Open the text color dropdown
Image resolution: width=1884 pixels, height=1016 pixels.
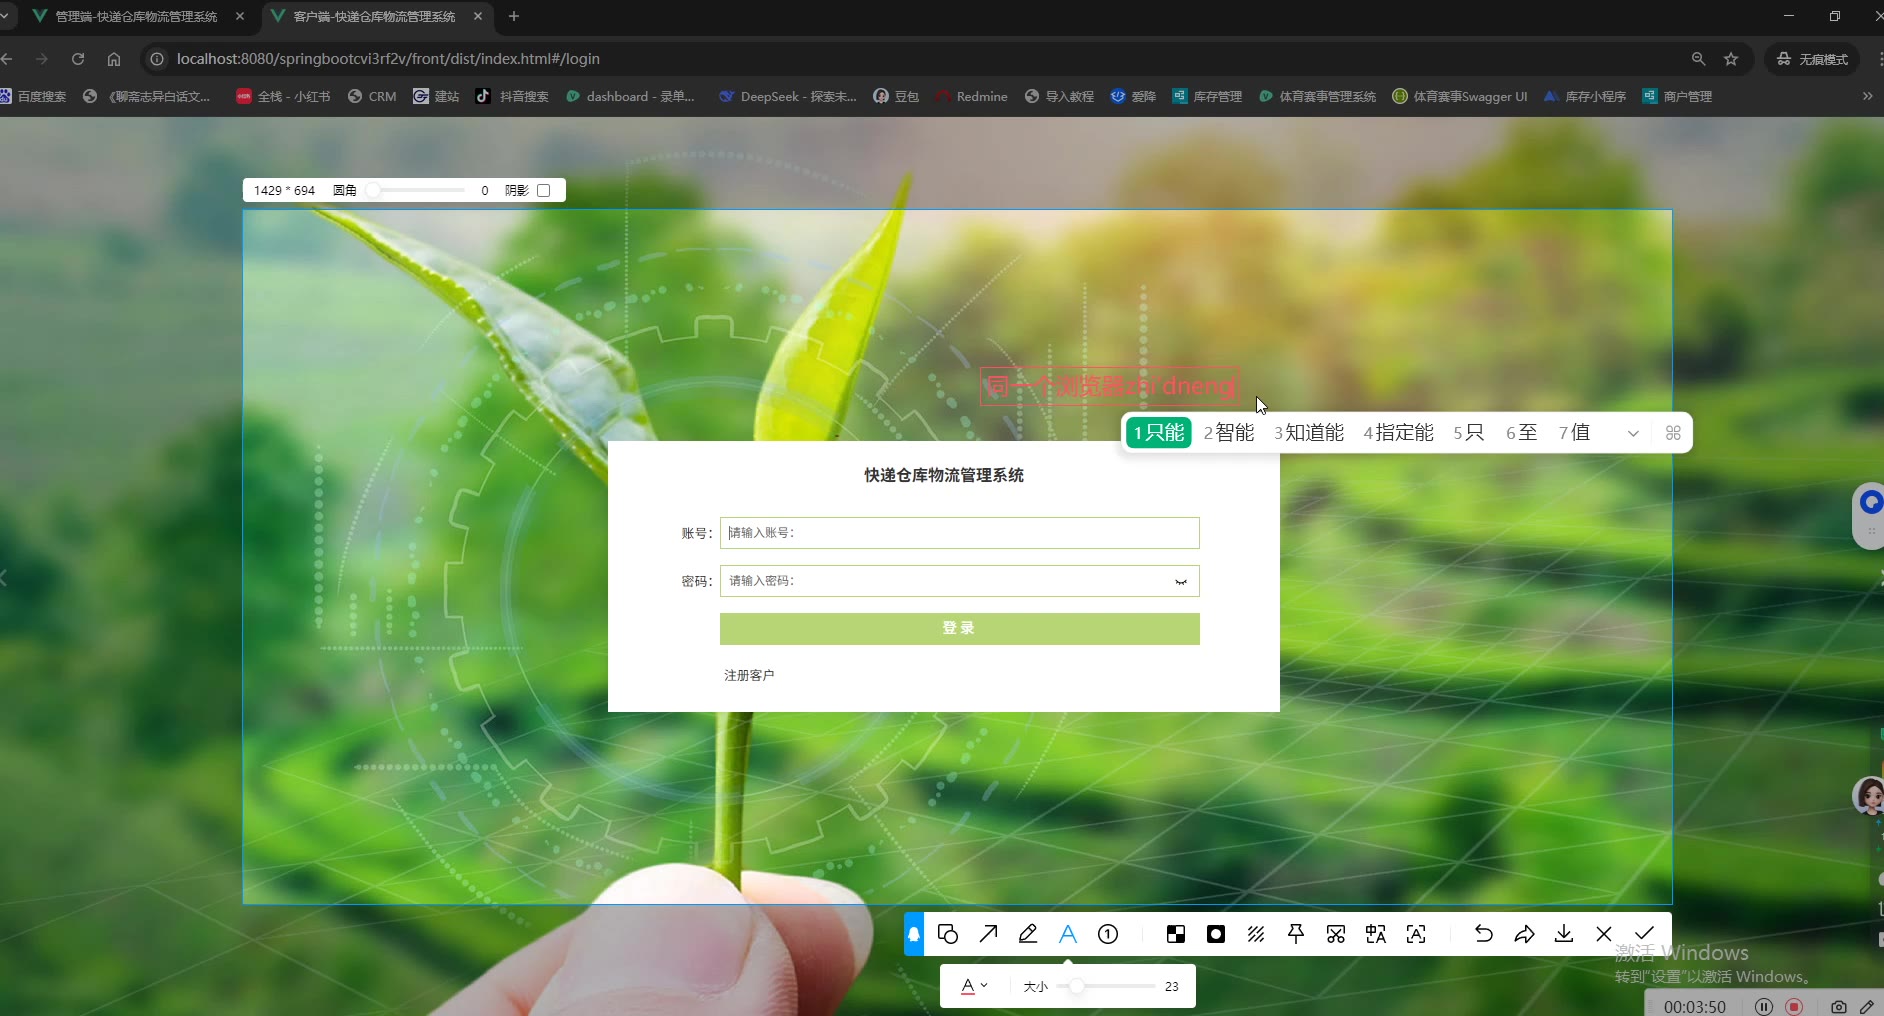[974, 986]
